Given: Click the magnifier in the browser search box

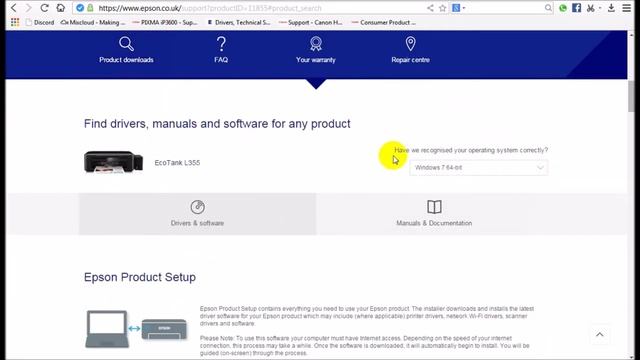Looking at the screenshot, I should (548, 8).
